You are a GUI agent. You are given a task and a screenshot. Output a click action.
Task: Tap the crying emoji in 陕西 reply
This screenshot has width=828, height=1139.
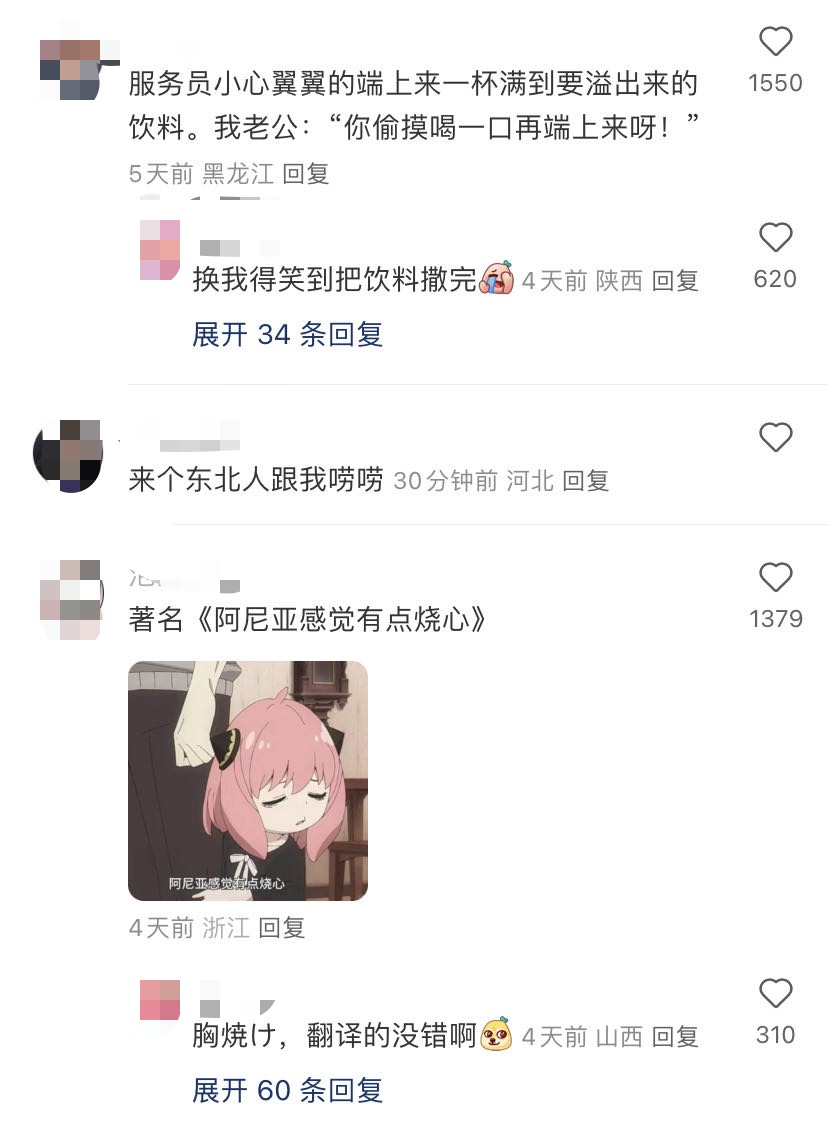coord(498,278)
